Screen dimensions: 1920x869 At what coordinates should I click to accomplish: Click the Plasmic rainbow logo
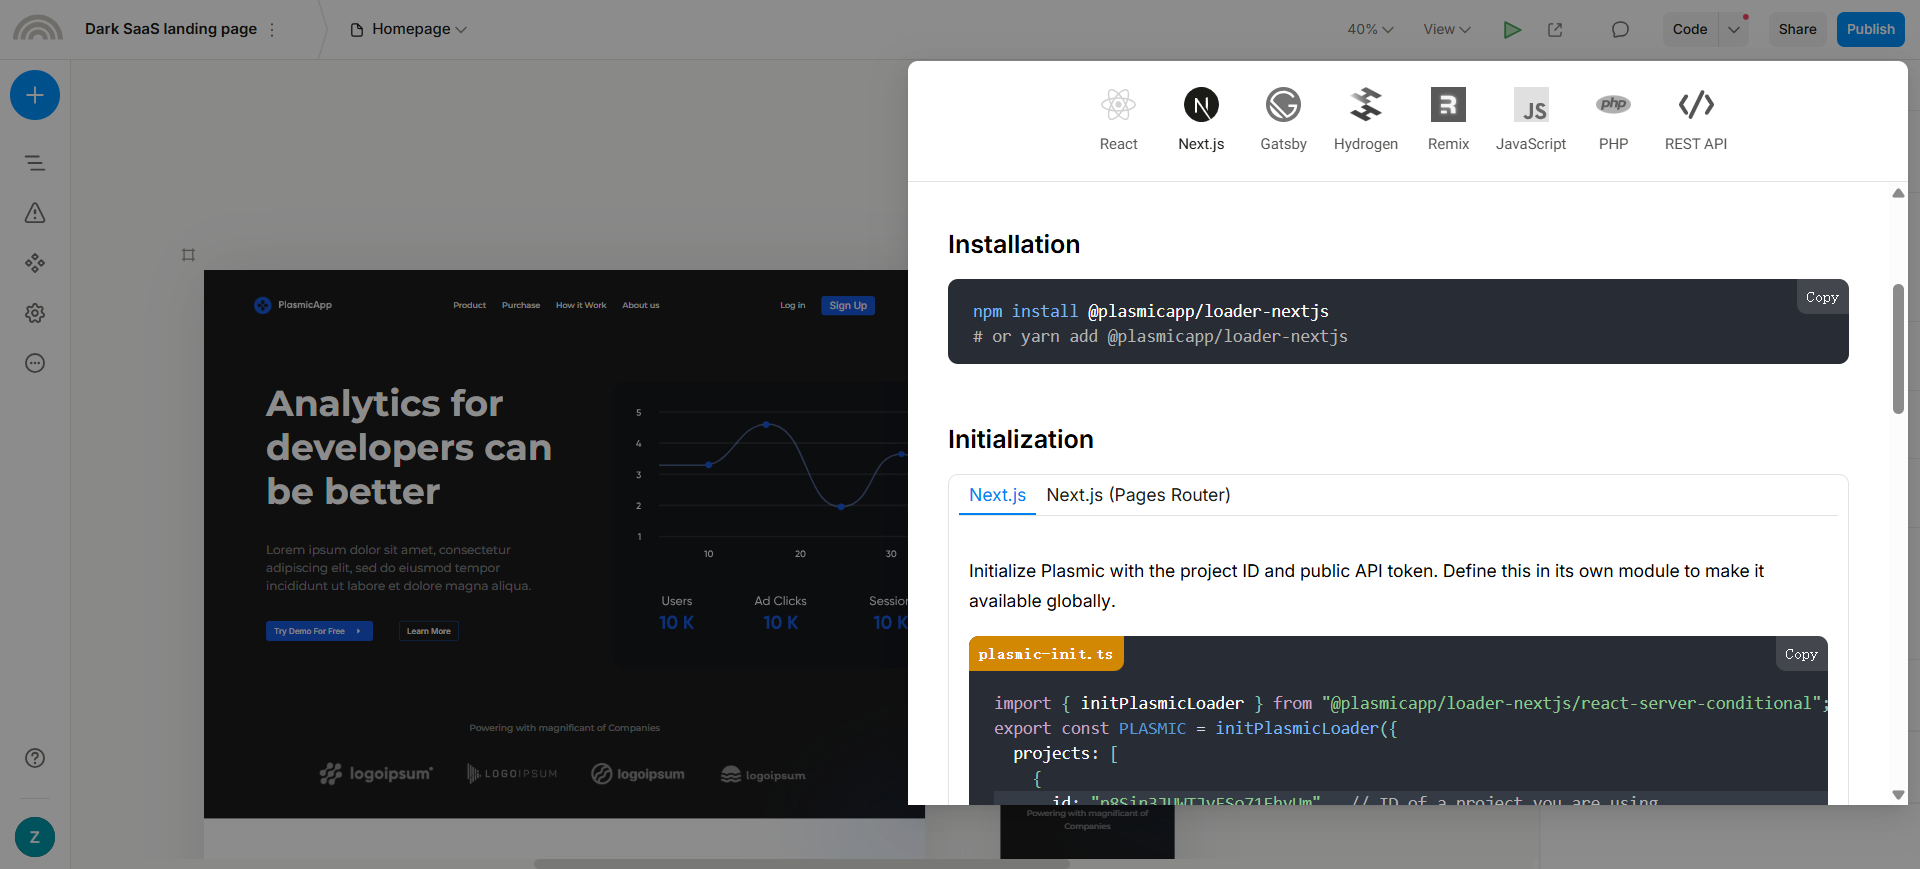pos(37,29)
